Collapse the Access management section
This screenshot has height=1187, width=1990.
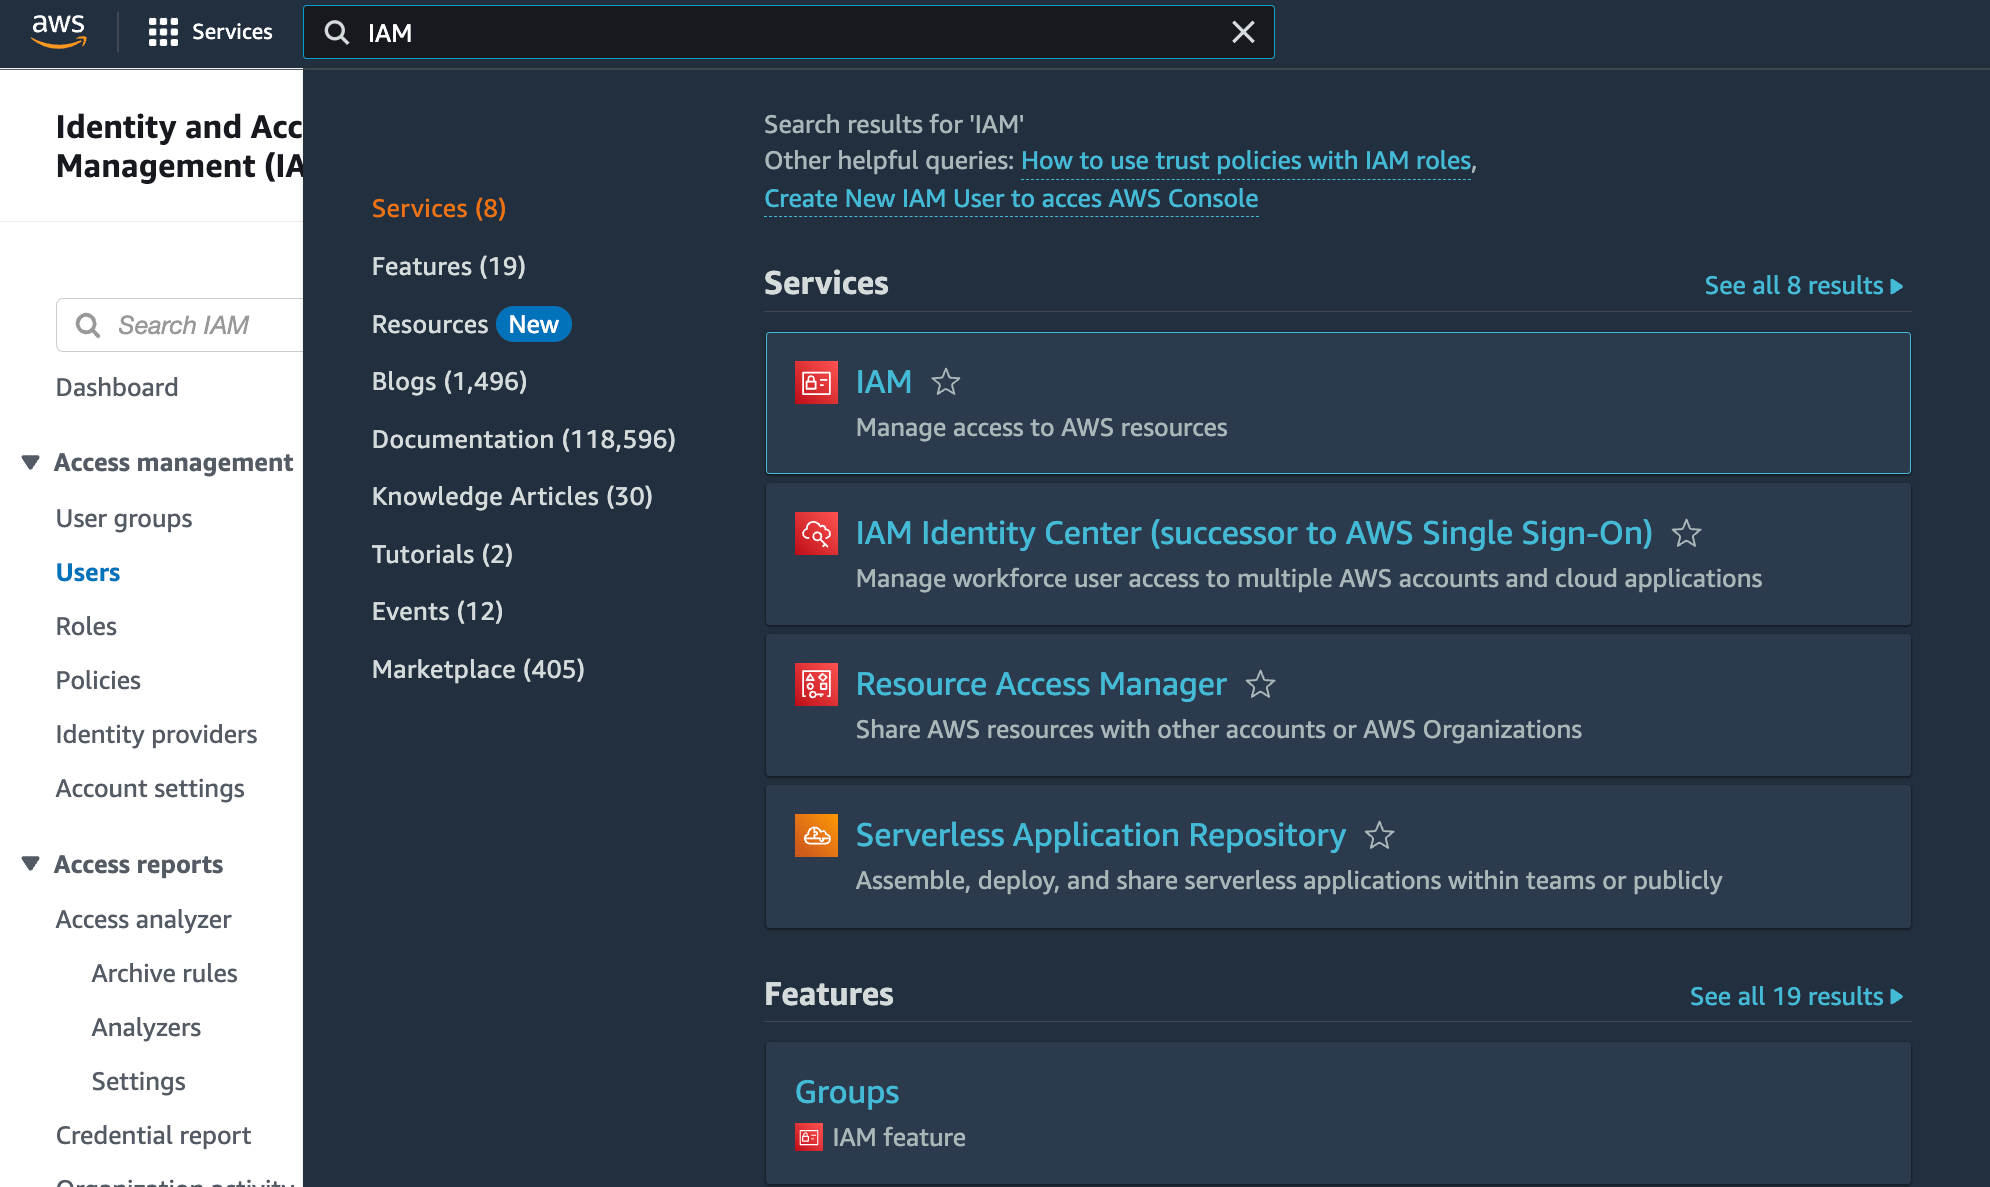[31, 462]
